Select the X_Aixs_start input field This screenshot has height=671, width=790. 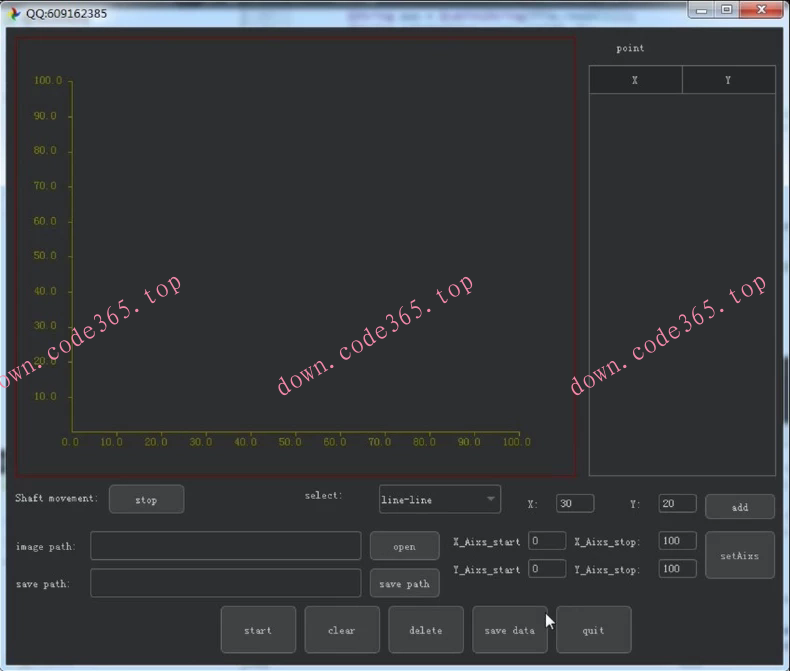(x=547, y=541)
